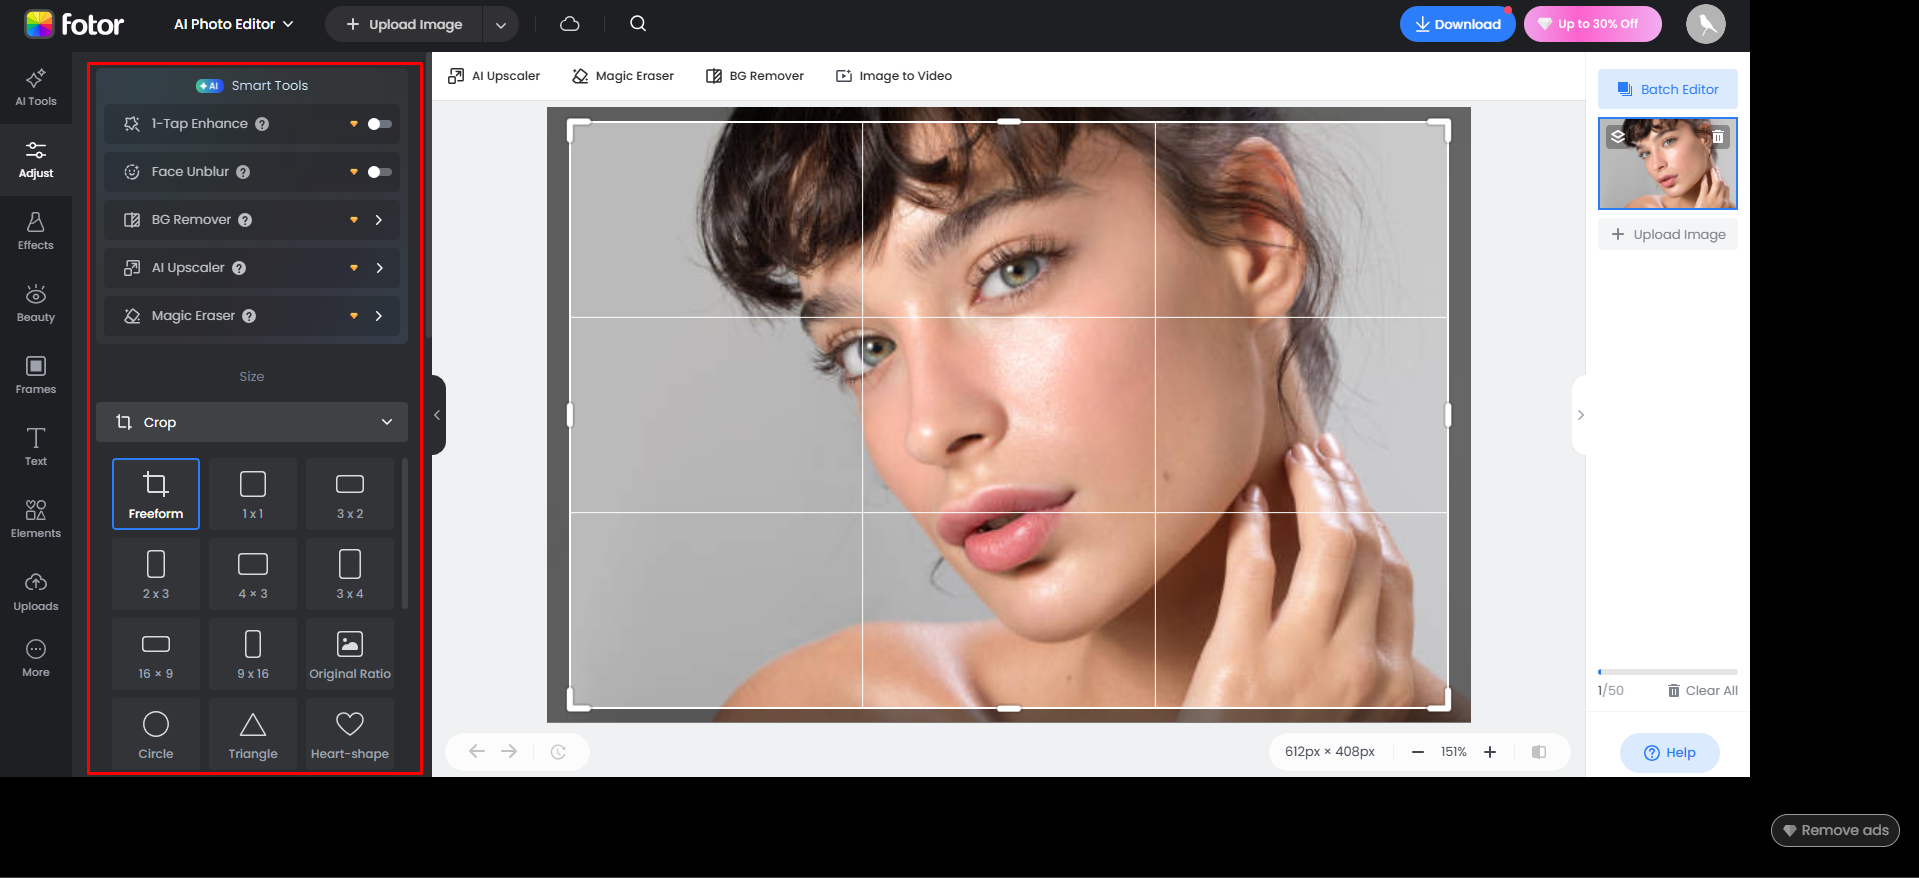Viewport: 1919px width, 878px height.
Task: Open the Help button
Action: (1670, 753)
